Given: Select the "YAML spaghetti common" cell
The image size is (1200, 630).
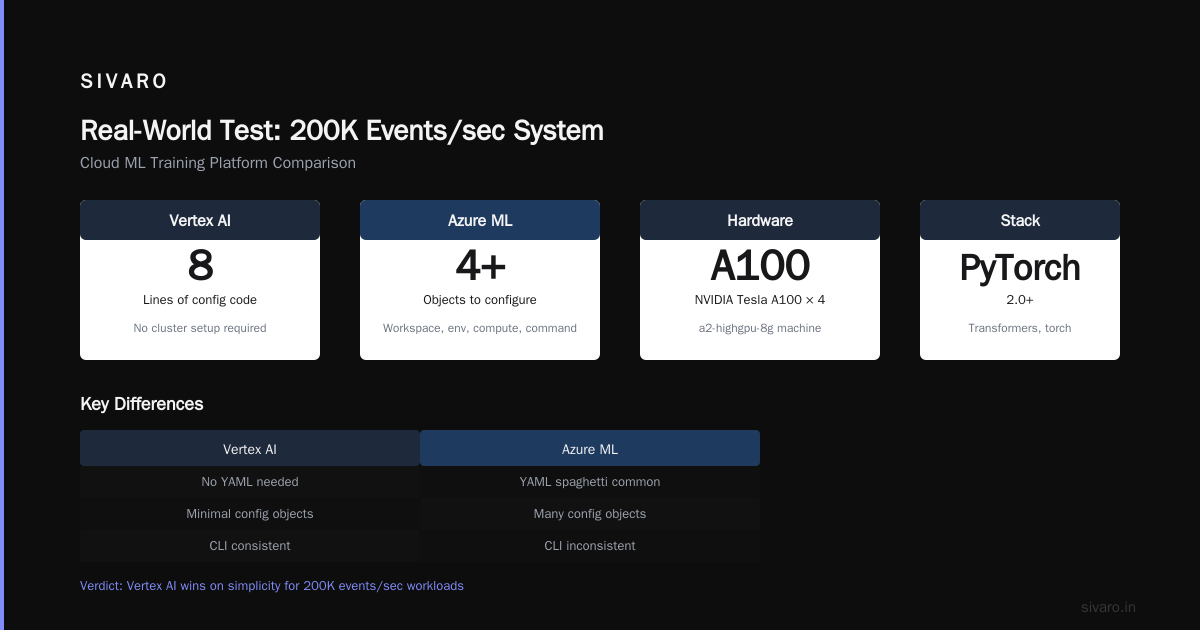Looking at the screenshot, I should [x=590, y=482].
